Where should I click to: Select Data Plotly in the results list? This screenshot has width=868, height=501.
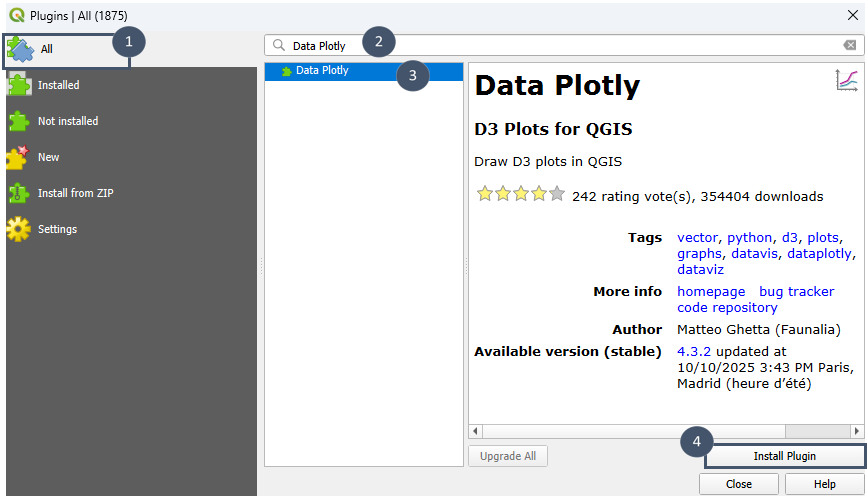point(322,71)
